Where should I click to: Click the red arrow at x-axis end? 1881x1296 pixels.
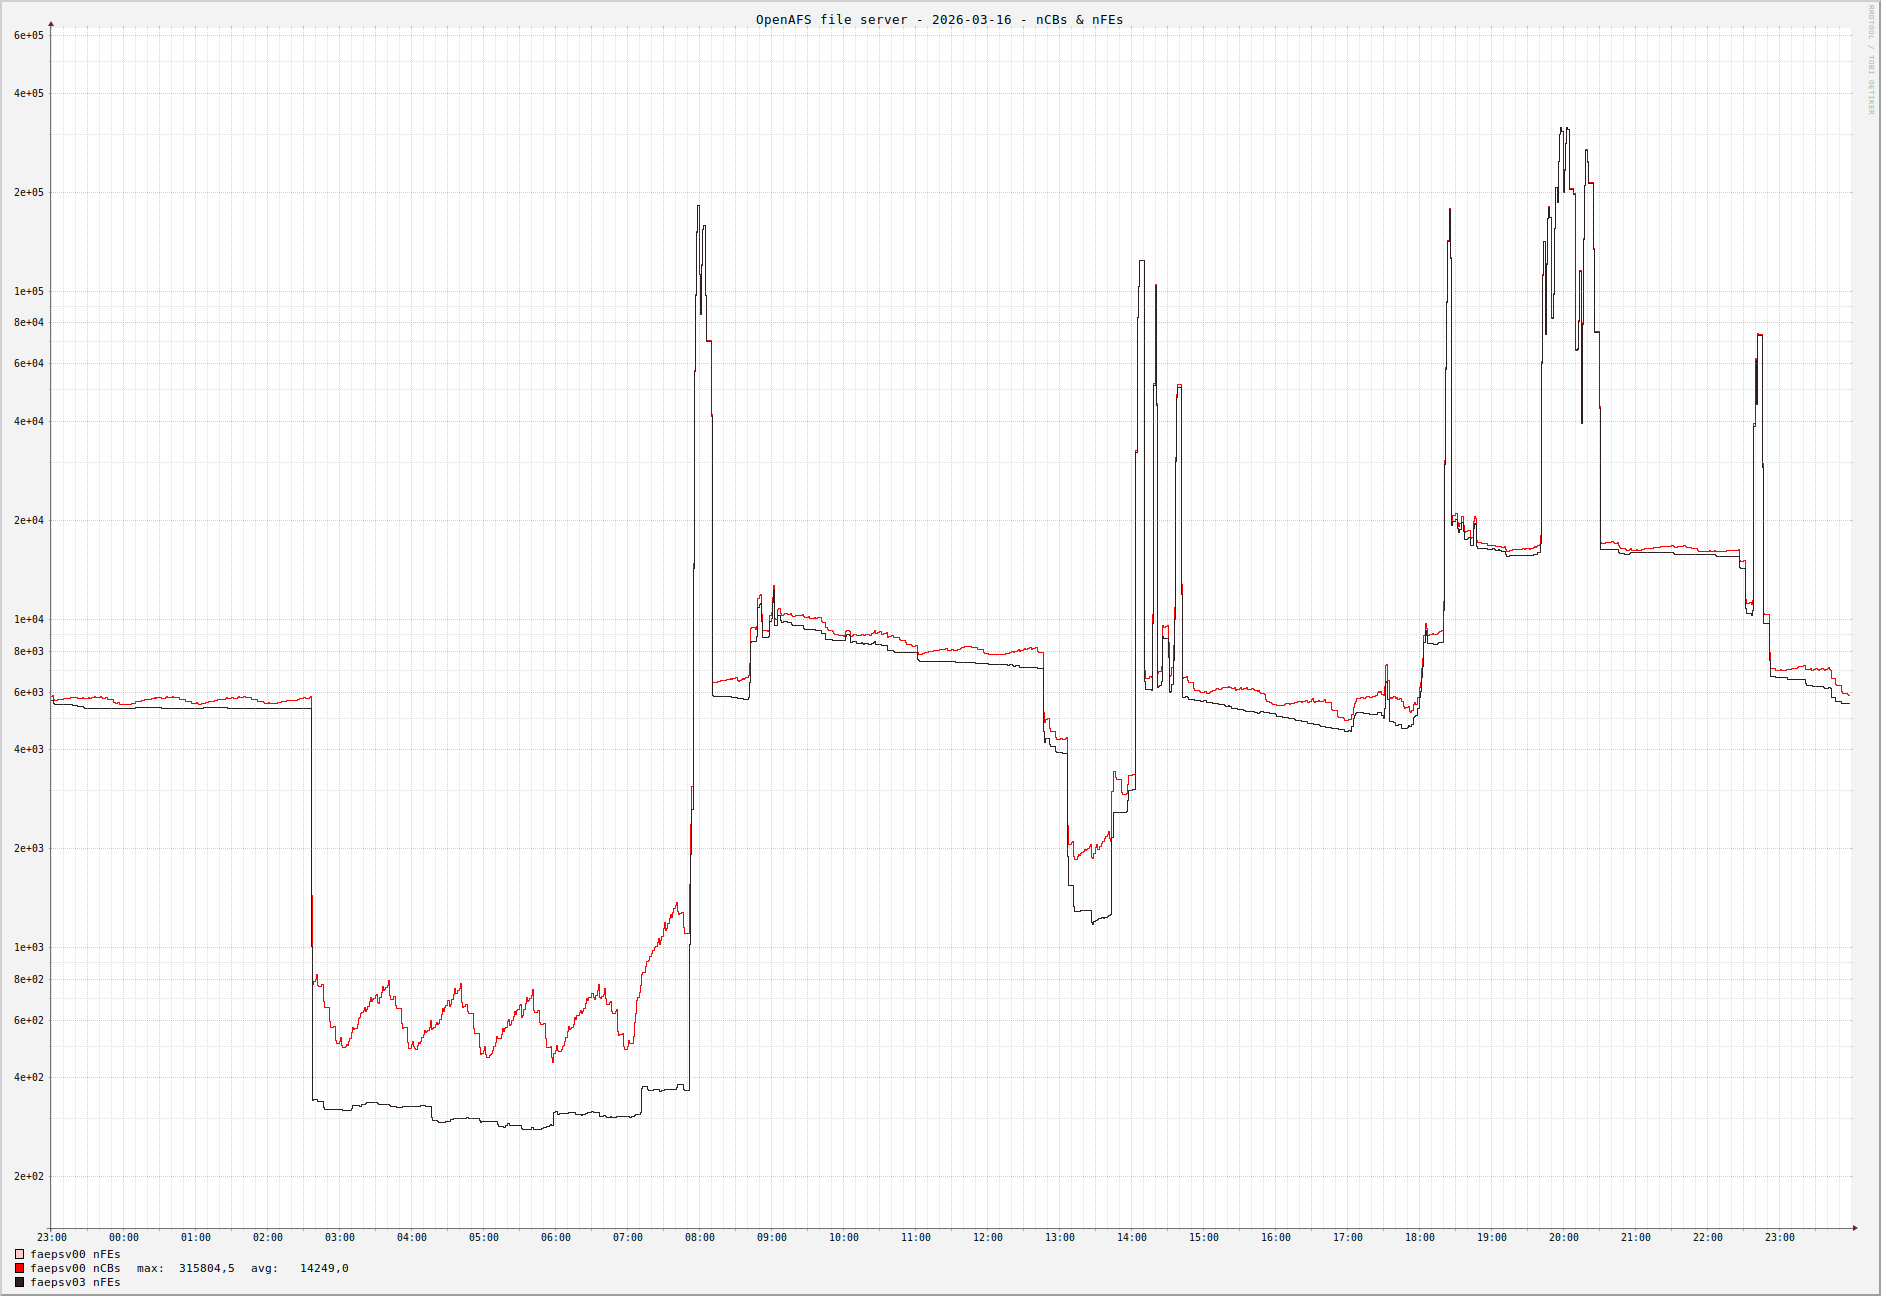[1855, 1228]
